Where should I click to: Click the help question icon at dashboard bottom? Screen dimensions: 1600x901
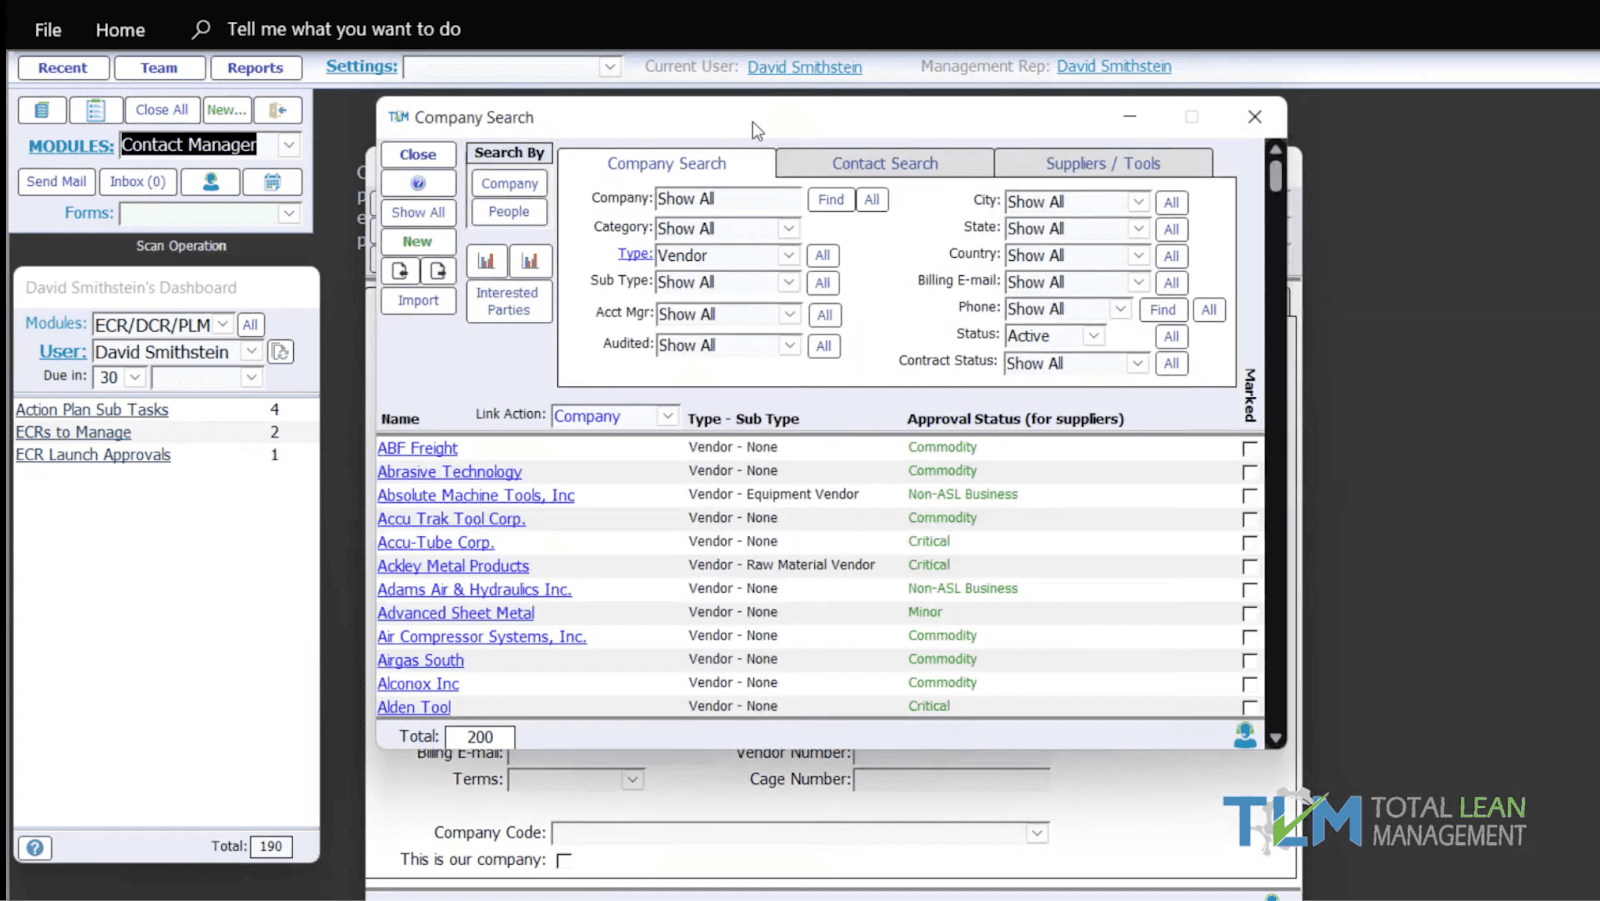(35, 848)
